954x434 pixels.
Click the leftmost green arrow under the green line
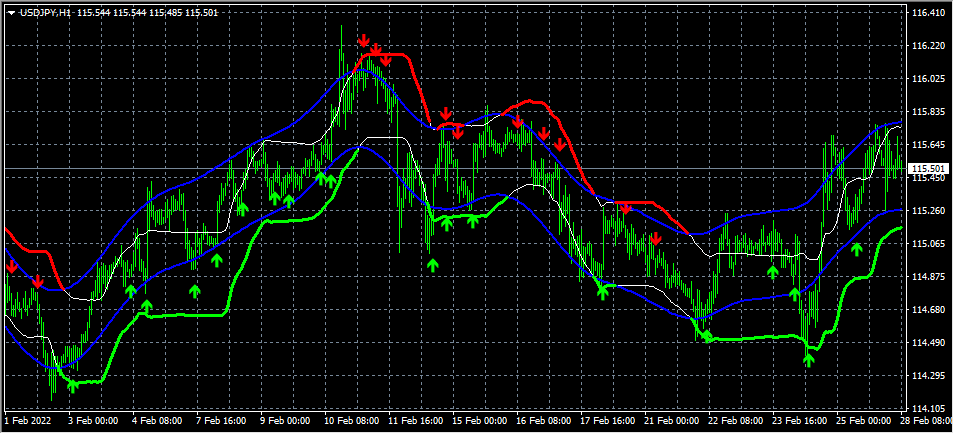(72, 385)
